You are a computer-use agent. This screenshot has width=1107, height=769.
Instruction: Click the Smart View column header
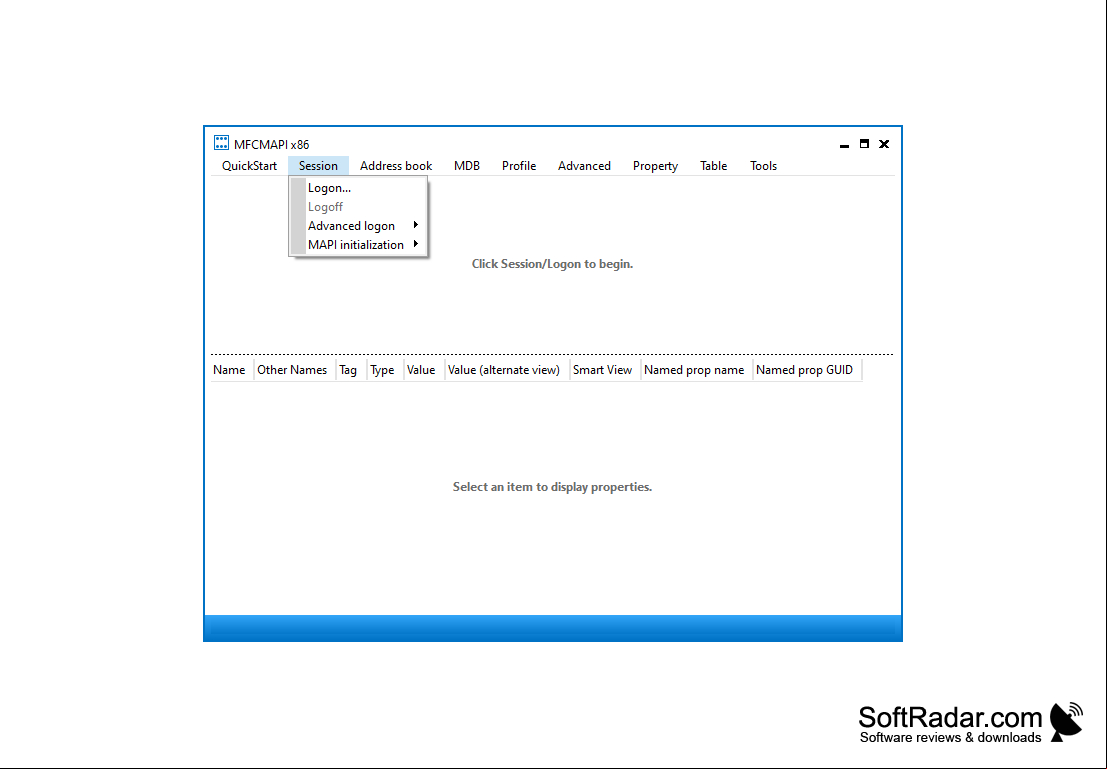click(x=606, y=370)
